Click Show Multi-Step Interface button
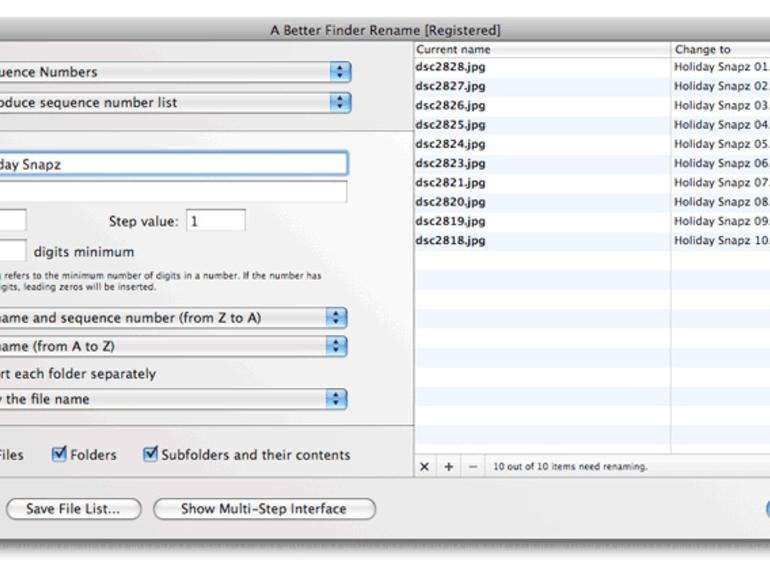Viewport: 770px width, 578px height. (x=264, y=509)
